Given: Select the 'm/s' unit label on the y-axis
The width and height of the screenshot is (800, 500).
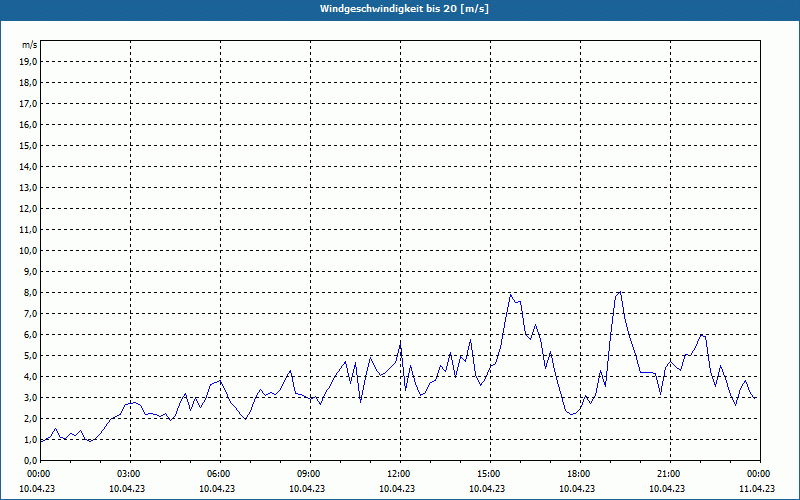Looking at the screenshot, I should coord(29,45).
